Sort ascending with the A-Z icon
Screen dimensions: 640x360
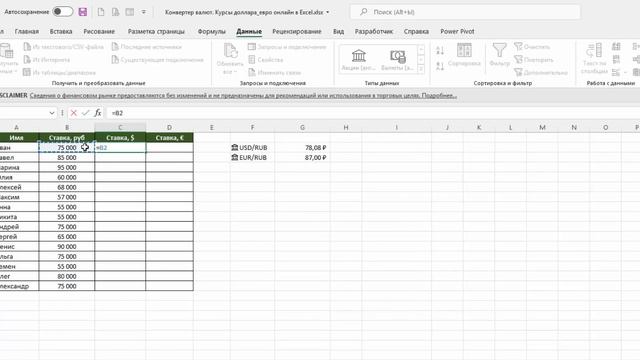tap(440, 51)
